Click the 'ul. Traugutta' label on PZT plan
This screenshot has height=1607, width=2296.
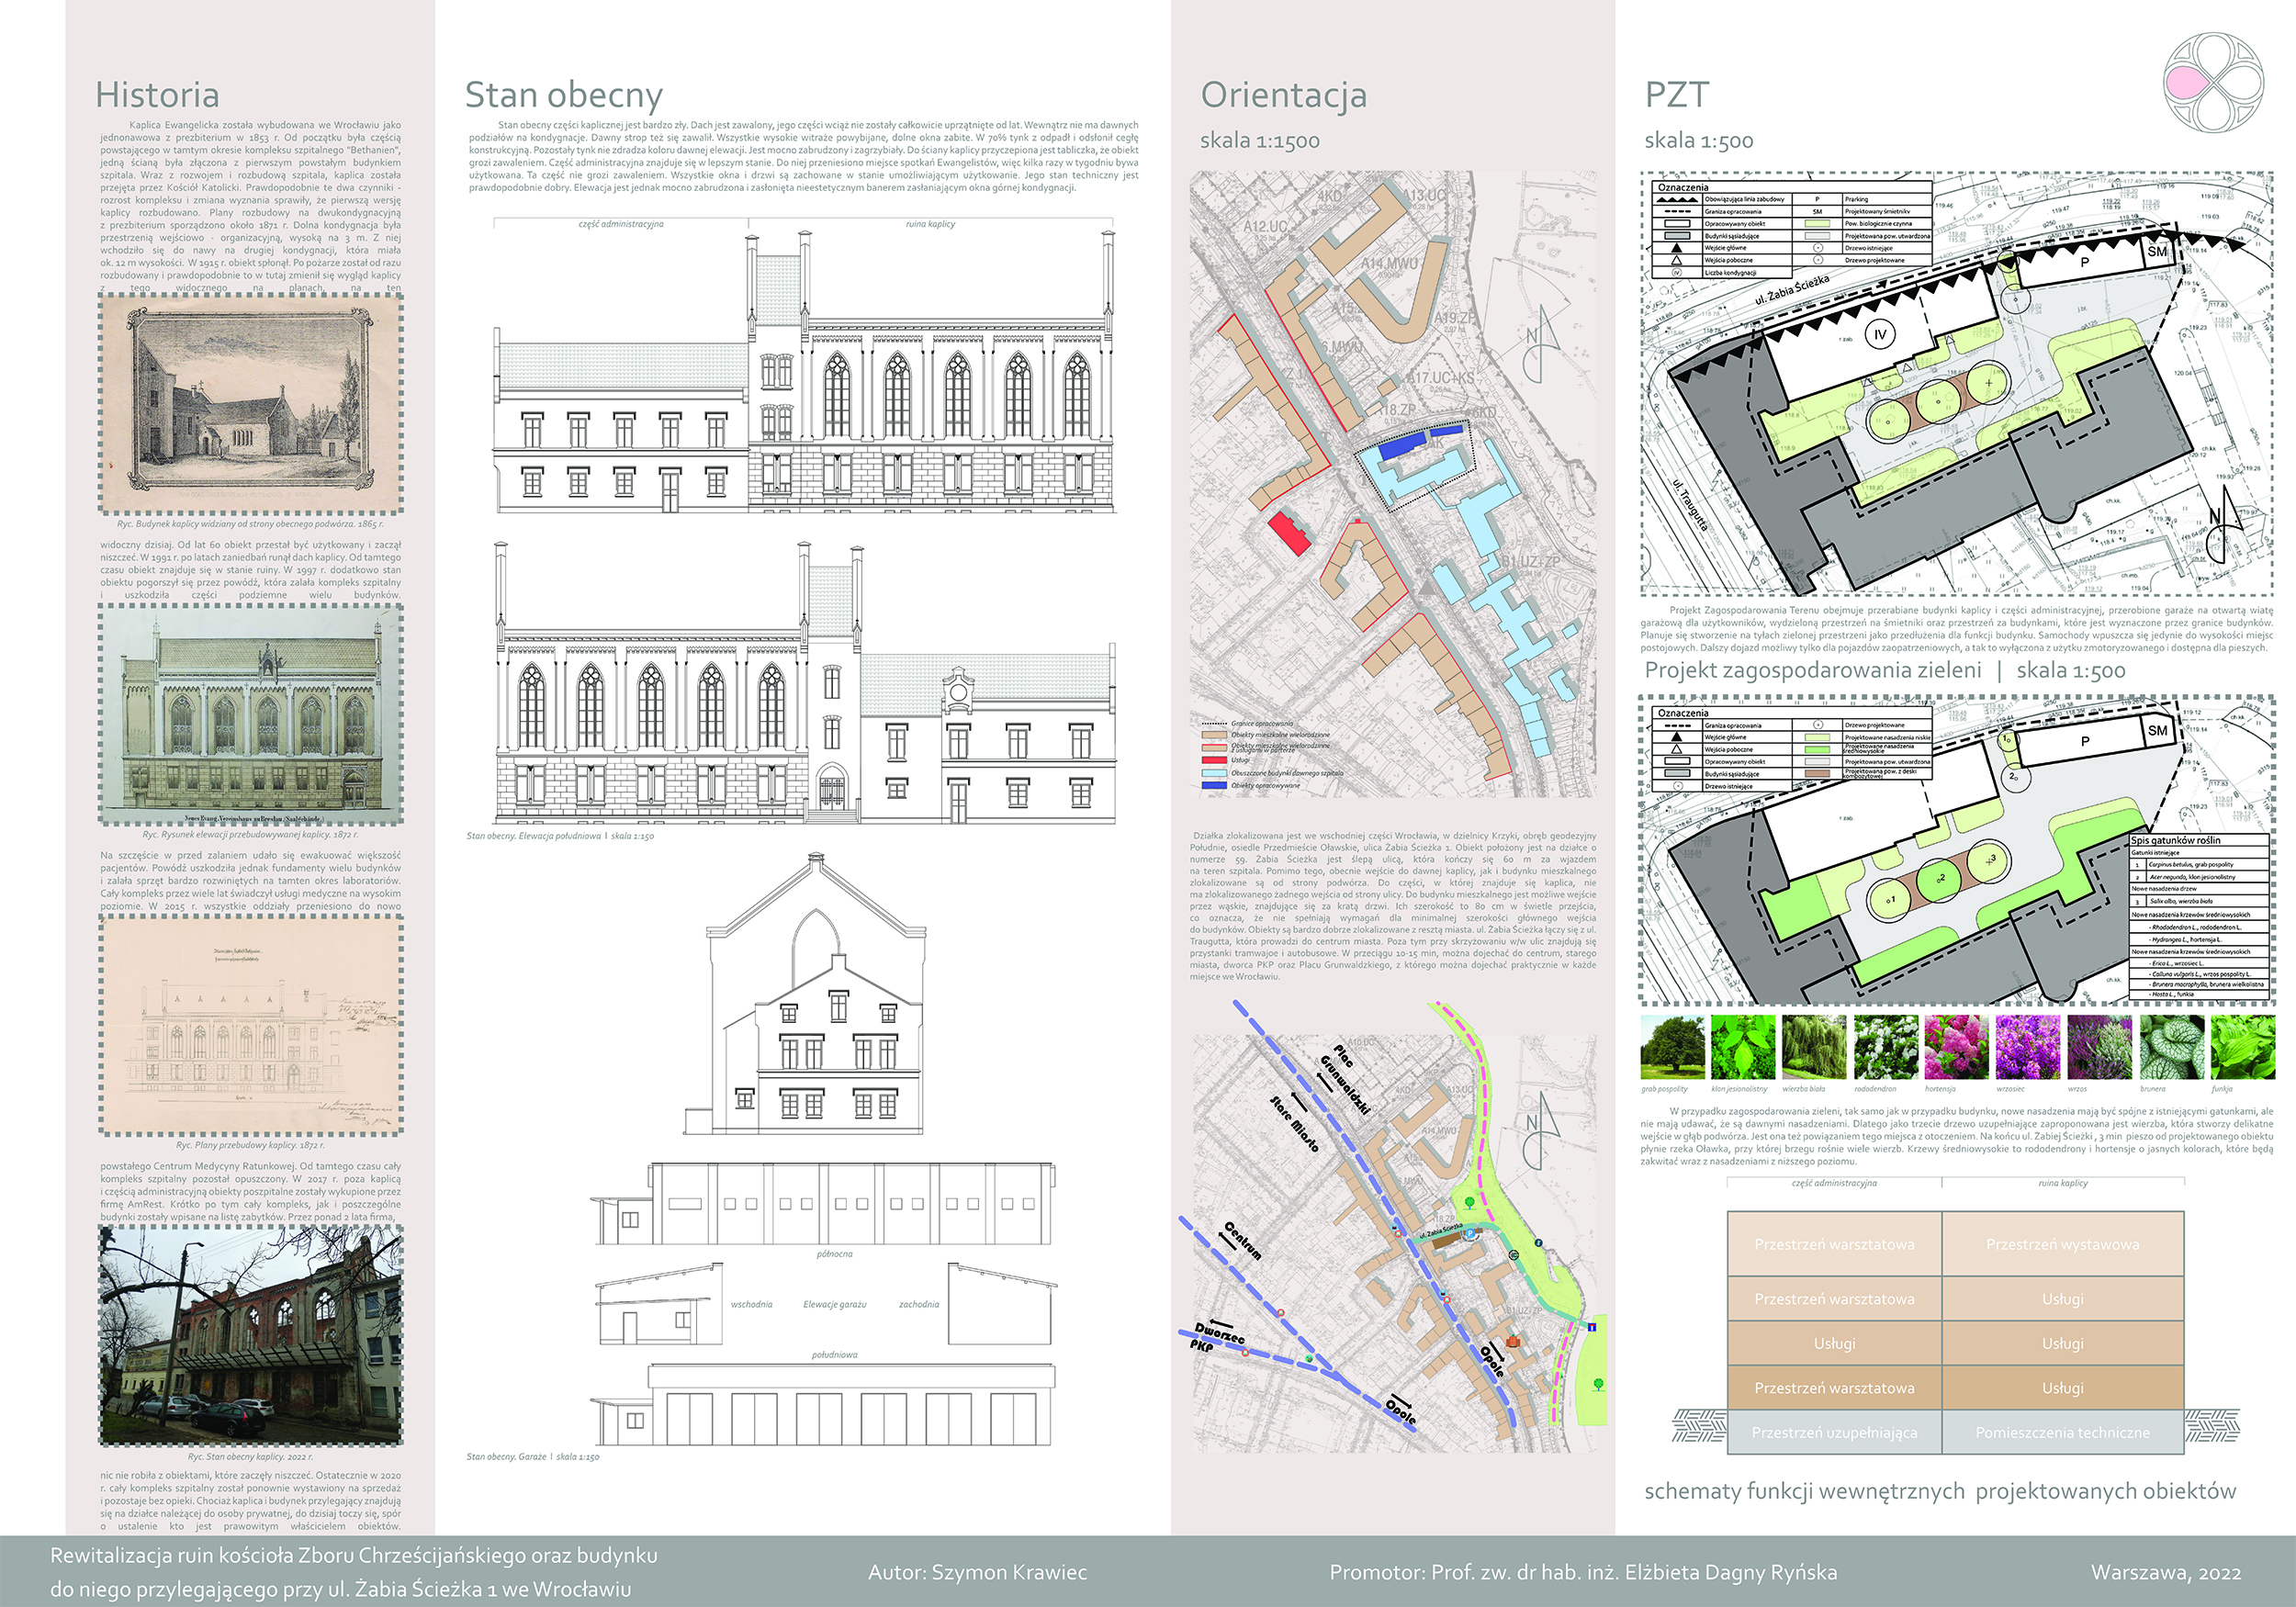tap(1691, 504)
